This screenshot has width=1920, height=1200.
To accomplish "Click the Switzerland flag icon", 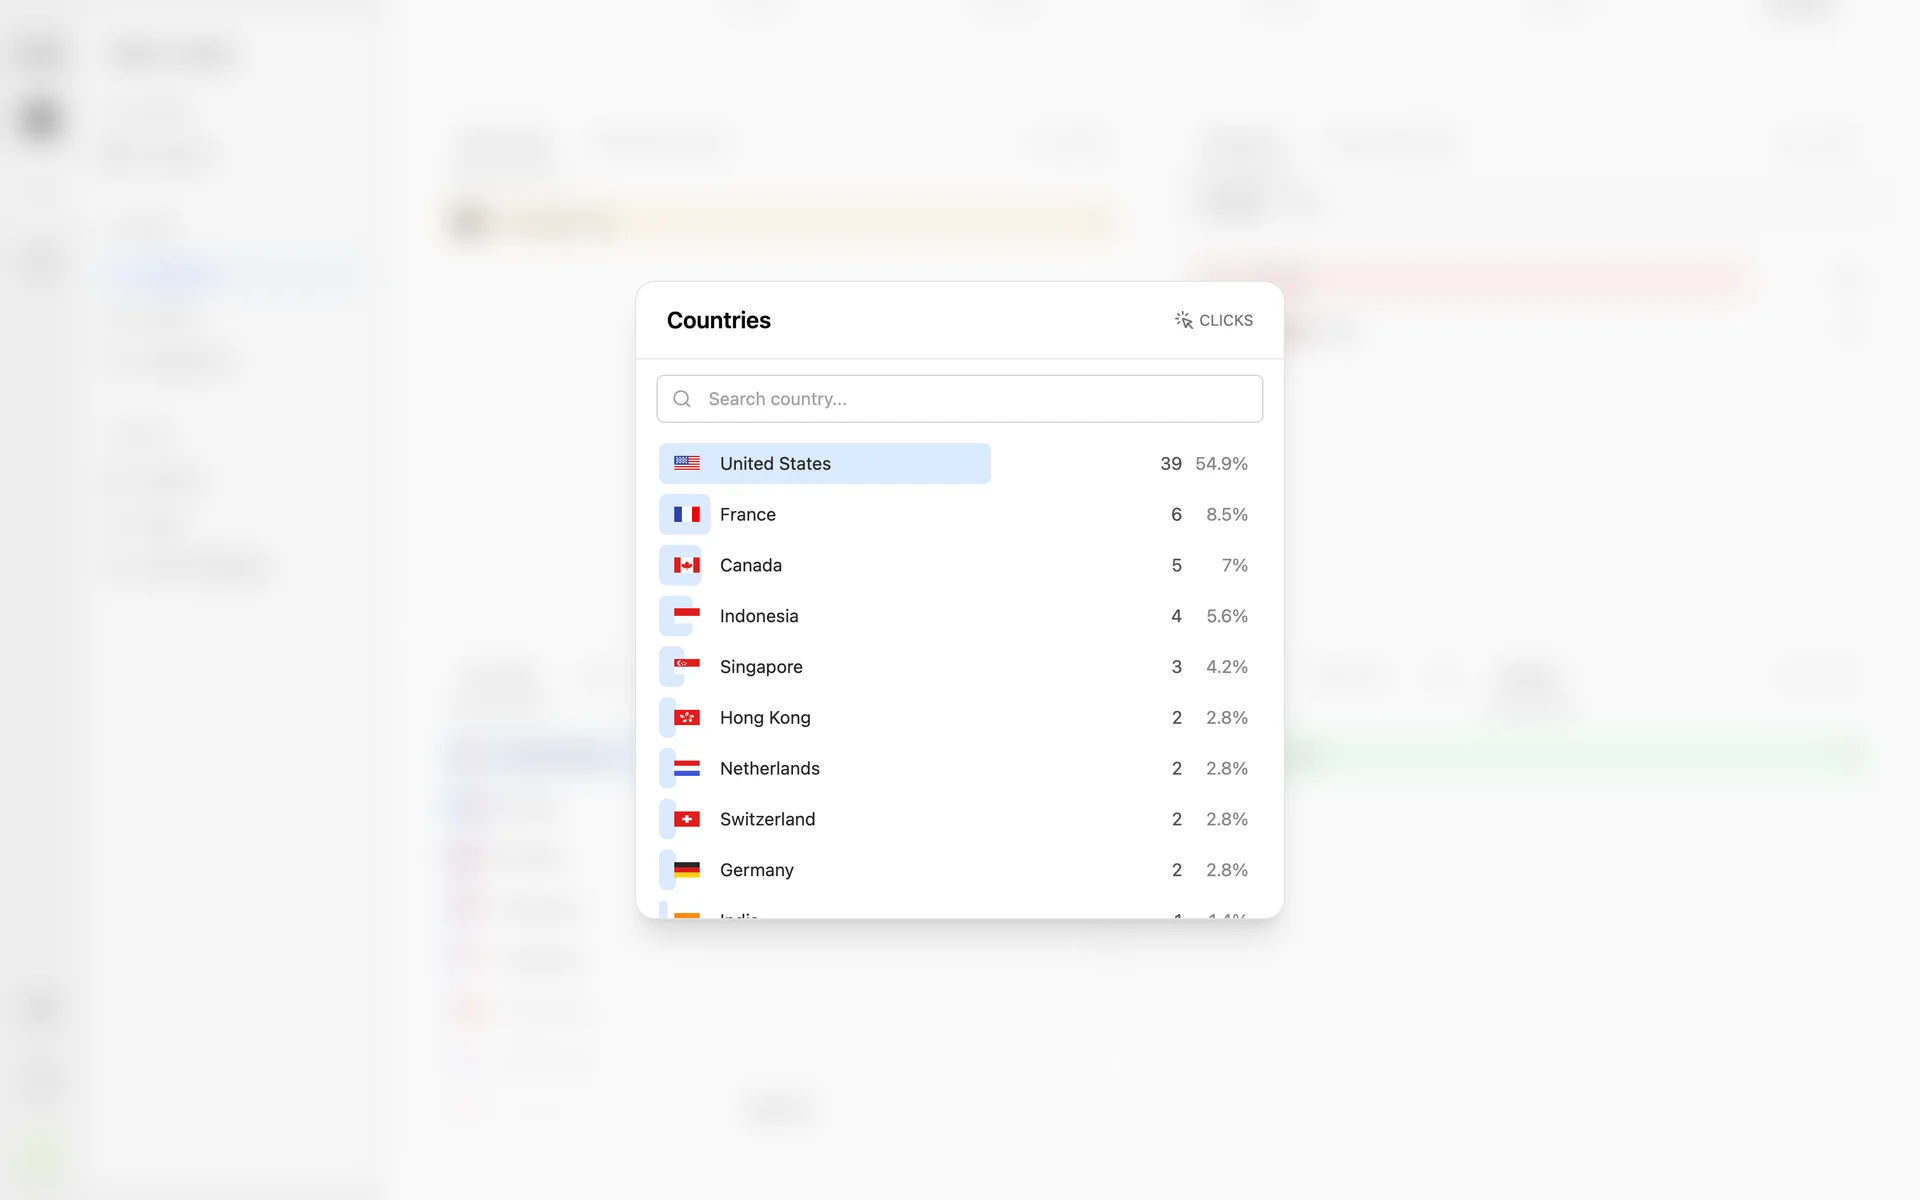I will tap(686, 819).
